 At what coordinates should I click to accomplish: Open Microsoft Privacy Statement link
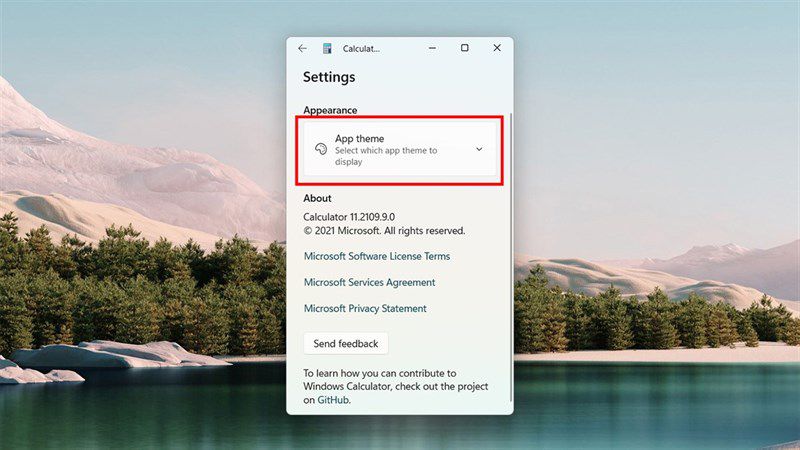365,308
